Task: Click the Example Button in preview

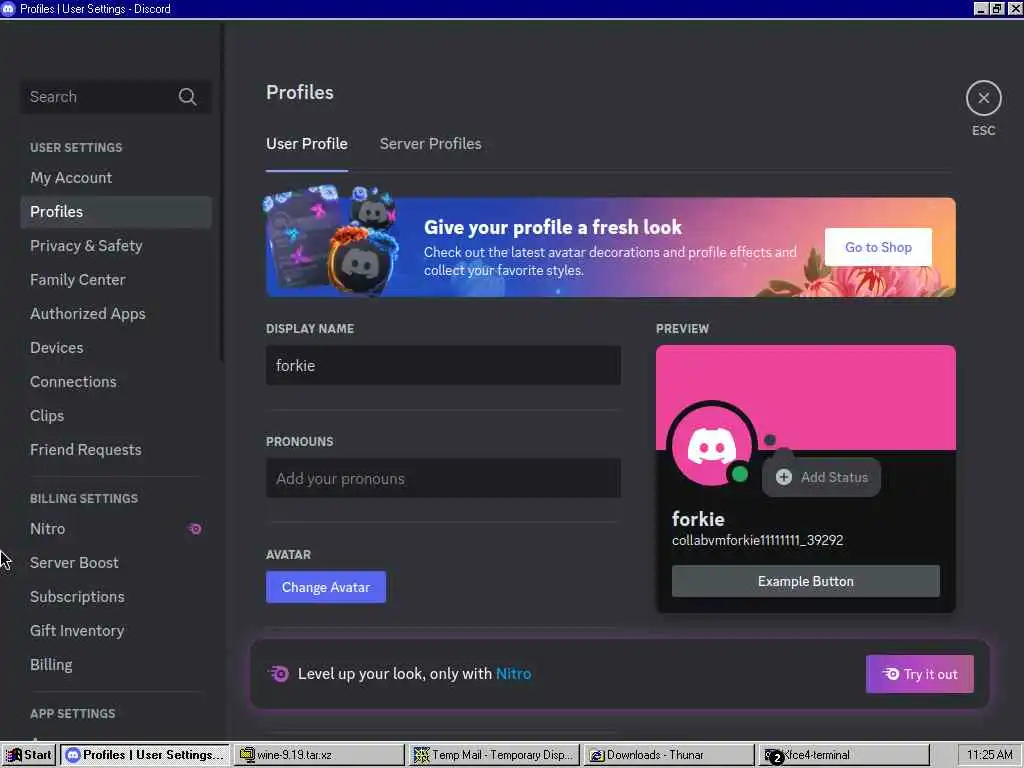Action: 805,581
